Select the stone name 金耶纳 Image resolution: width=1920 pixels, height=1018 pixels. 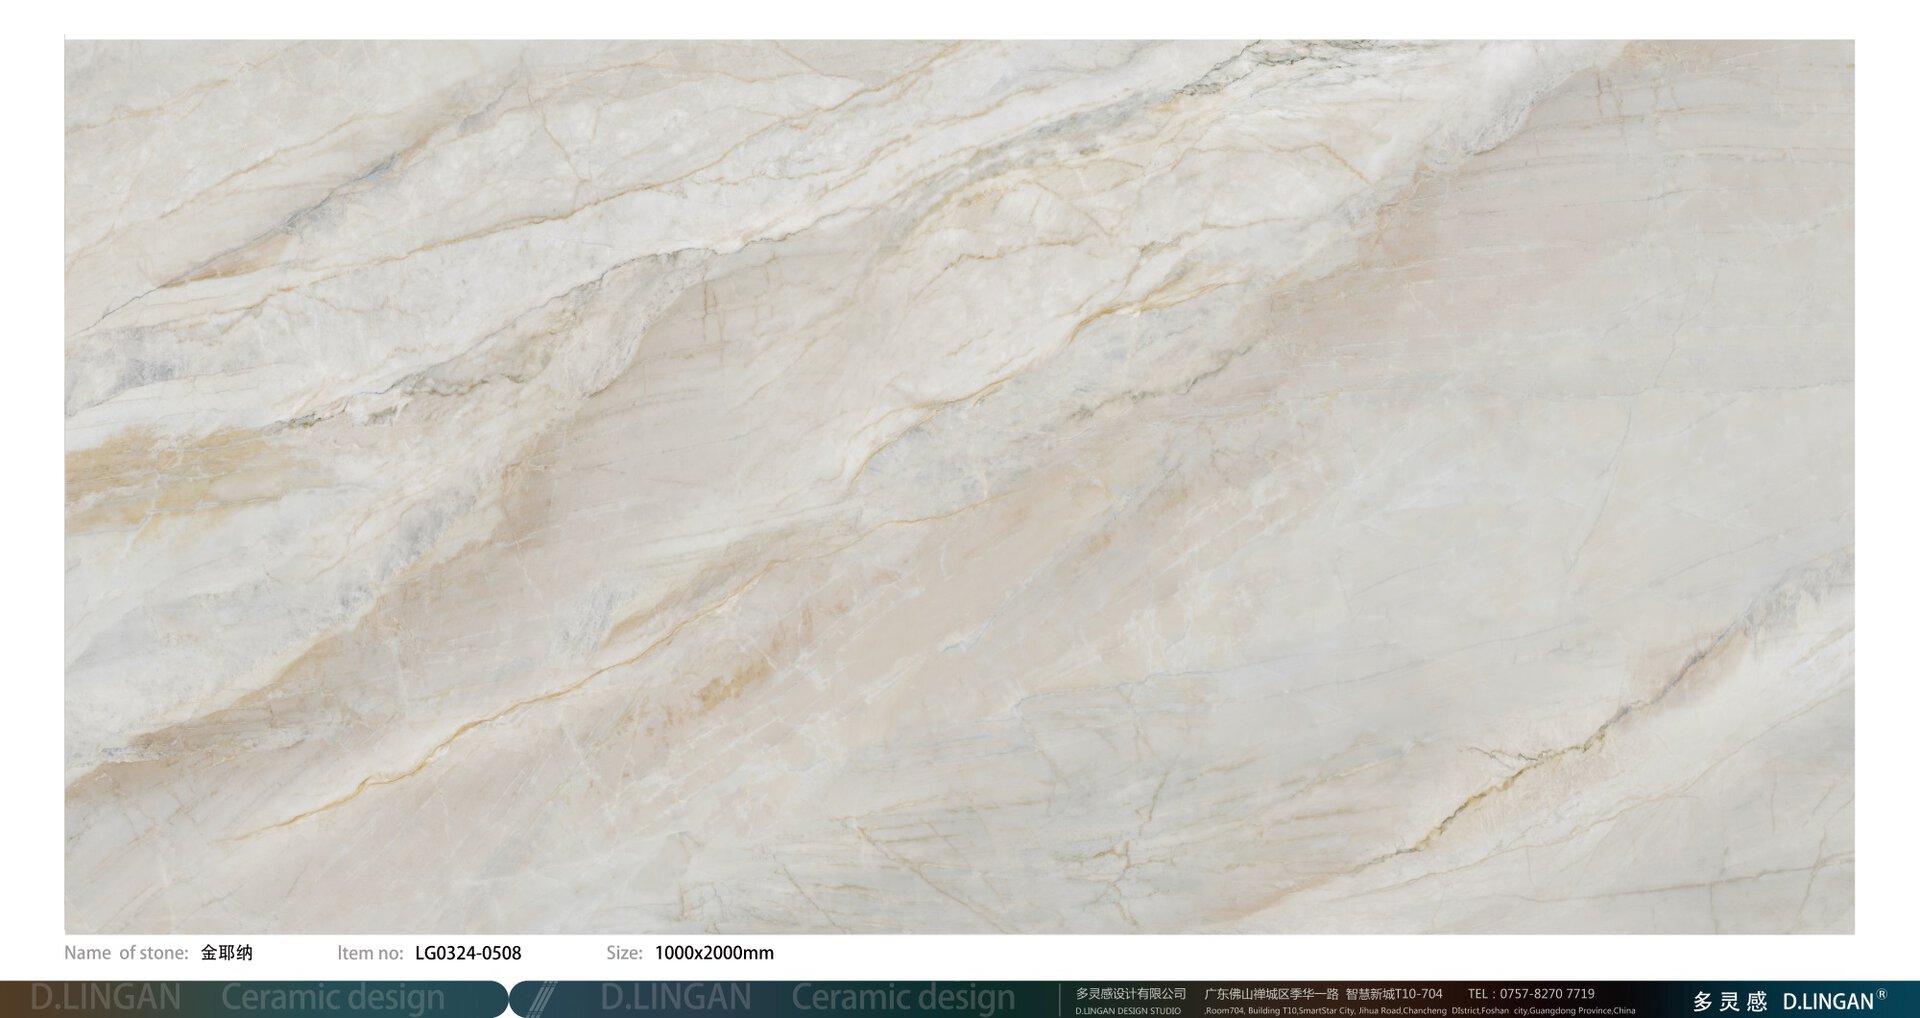coord(227,953)
